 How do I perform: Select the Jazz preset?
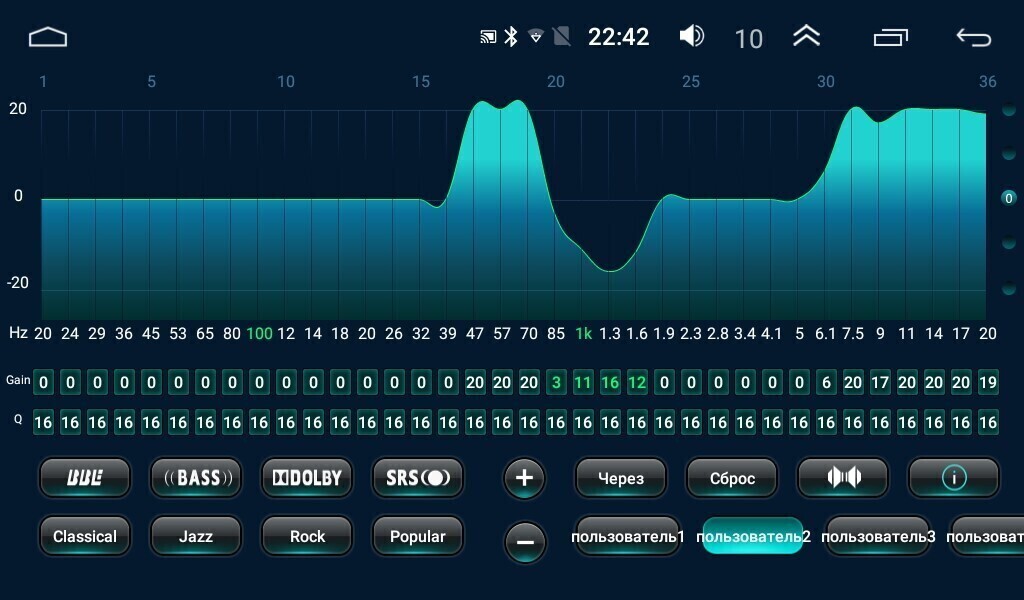point(196,537)
